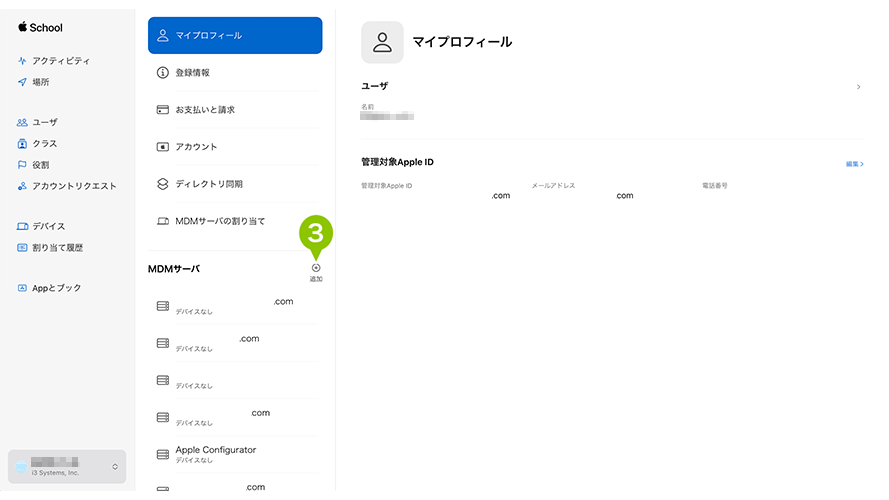Click the large profile avatar icon
889x500 pixels.
coord(382,43)
